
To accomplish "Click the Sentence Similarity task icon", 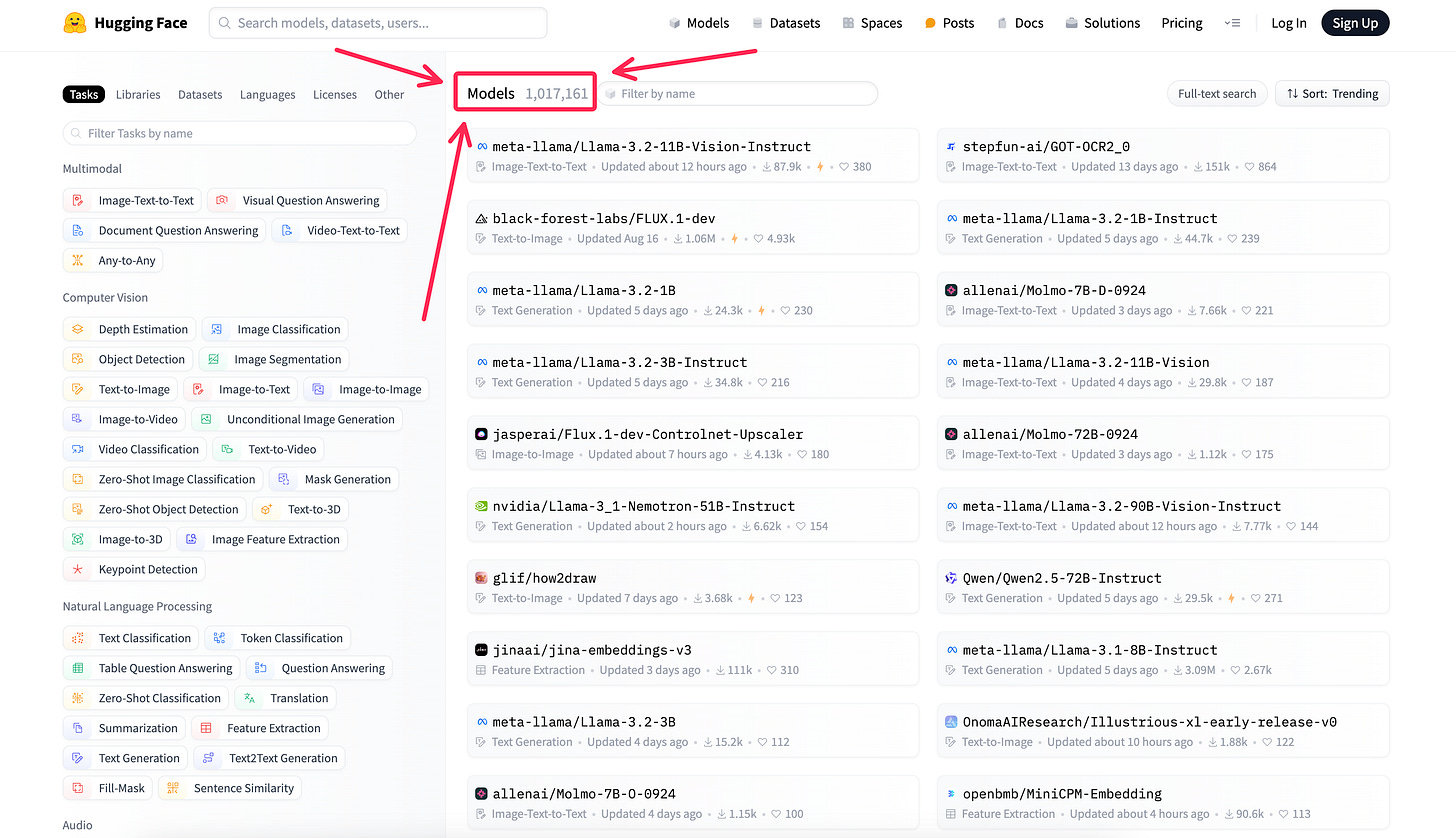I will [x=173, y=788].
